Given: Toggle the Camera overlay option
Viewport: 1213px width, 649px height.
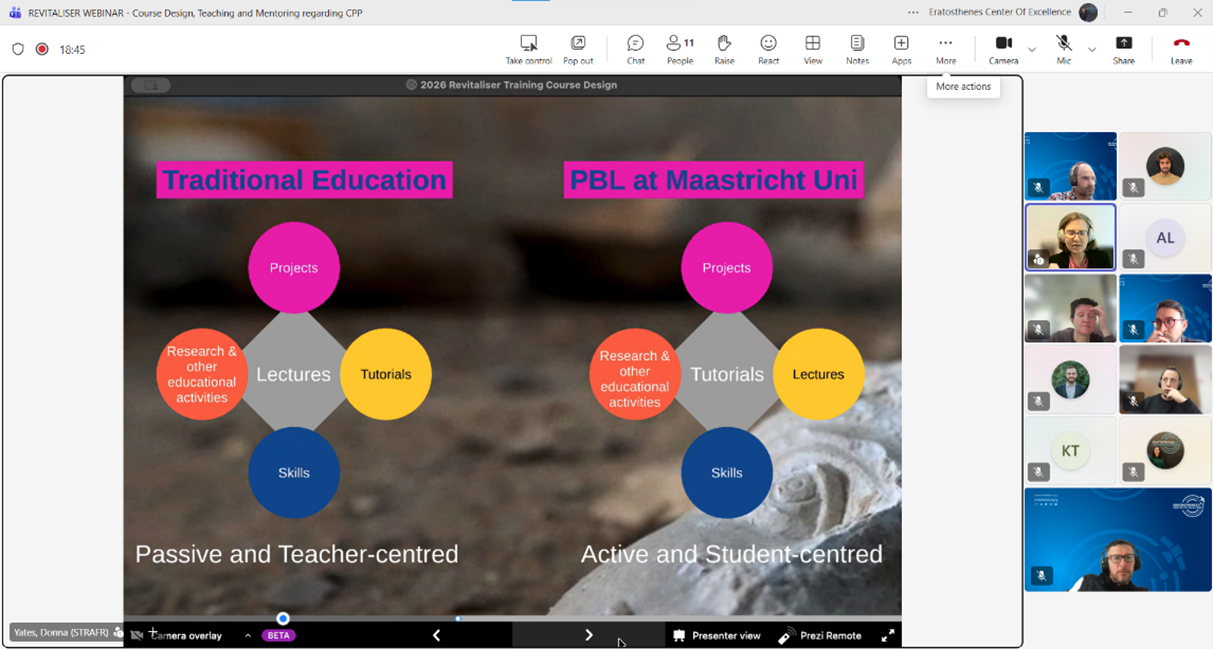Looking at the screenshot, I should 177,635.
